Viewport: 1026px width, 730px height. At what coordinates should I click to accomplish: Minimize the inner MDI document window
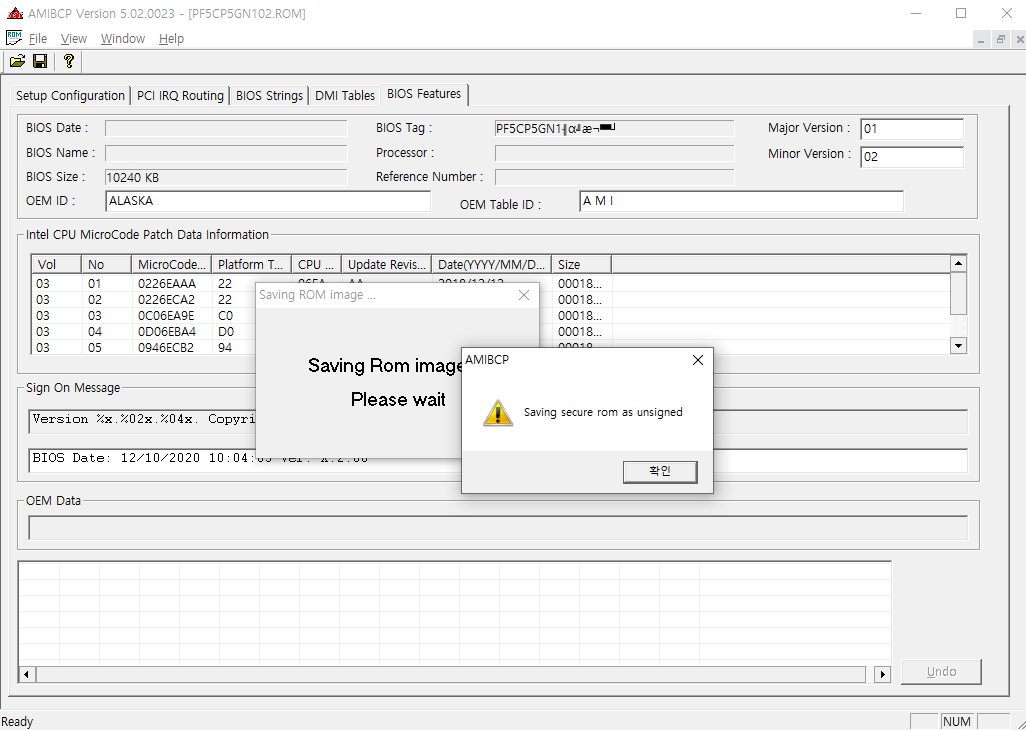981,40
